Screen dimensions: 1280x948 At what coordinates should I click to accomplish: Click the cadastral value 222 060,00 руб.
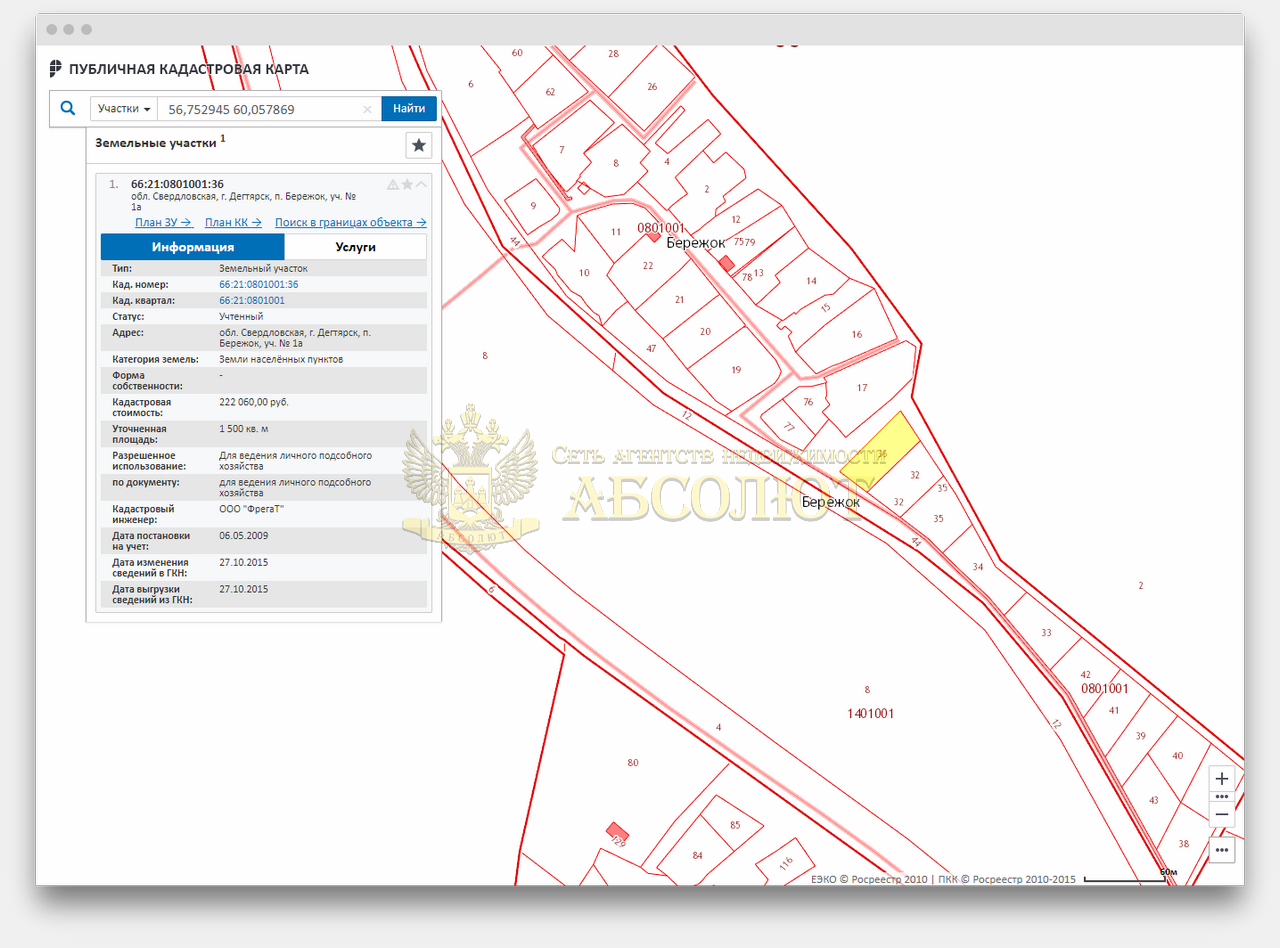(254, 402)
